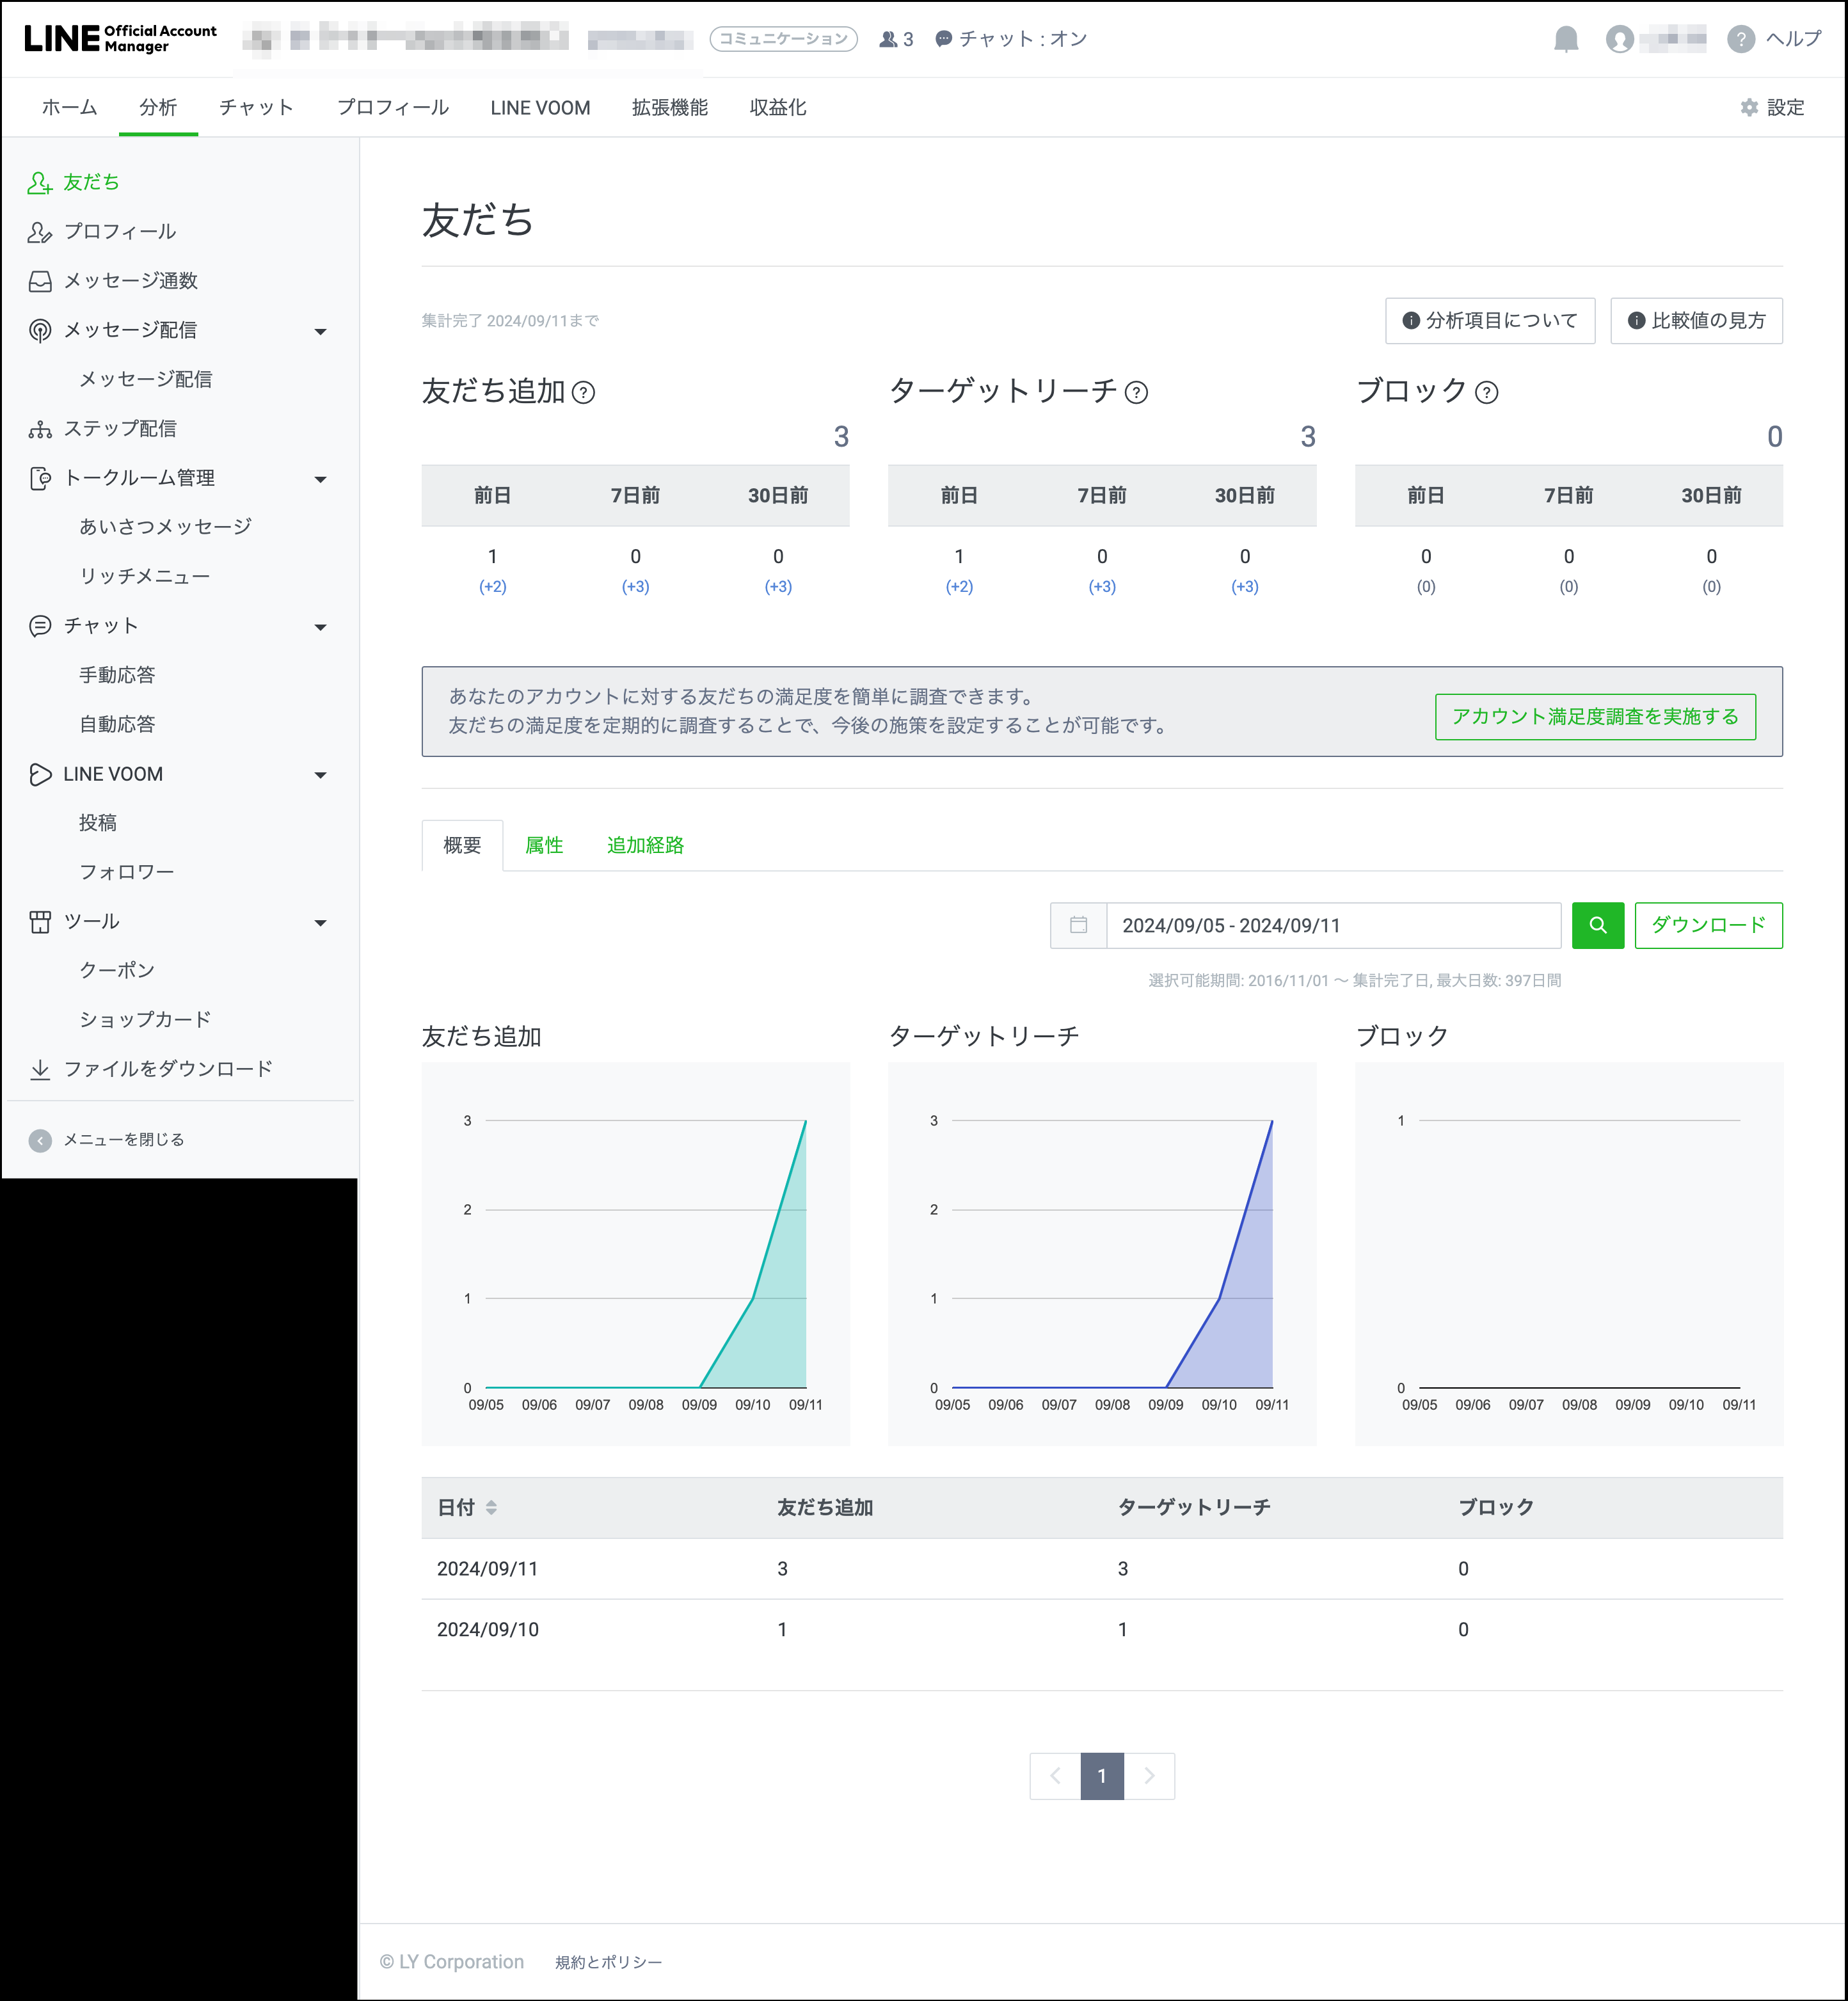Switch to the 属性 tab
This screenshot has height=2001, width=1848.
[x=544, y=845]
